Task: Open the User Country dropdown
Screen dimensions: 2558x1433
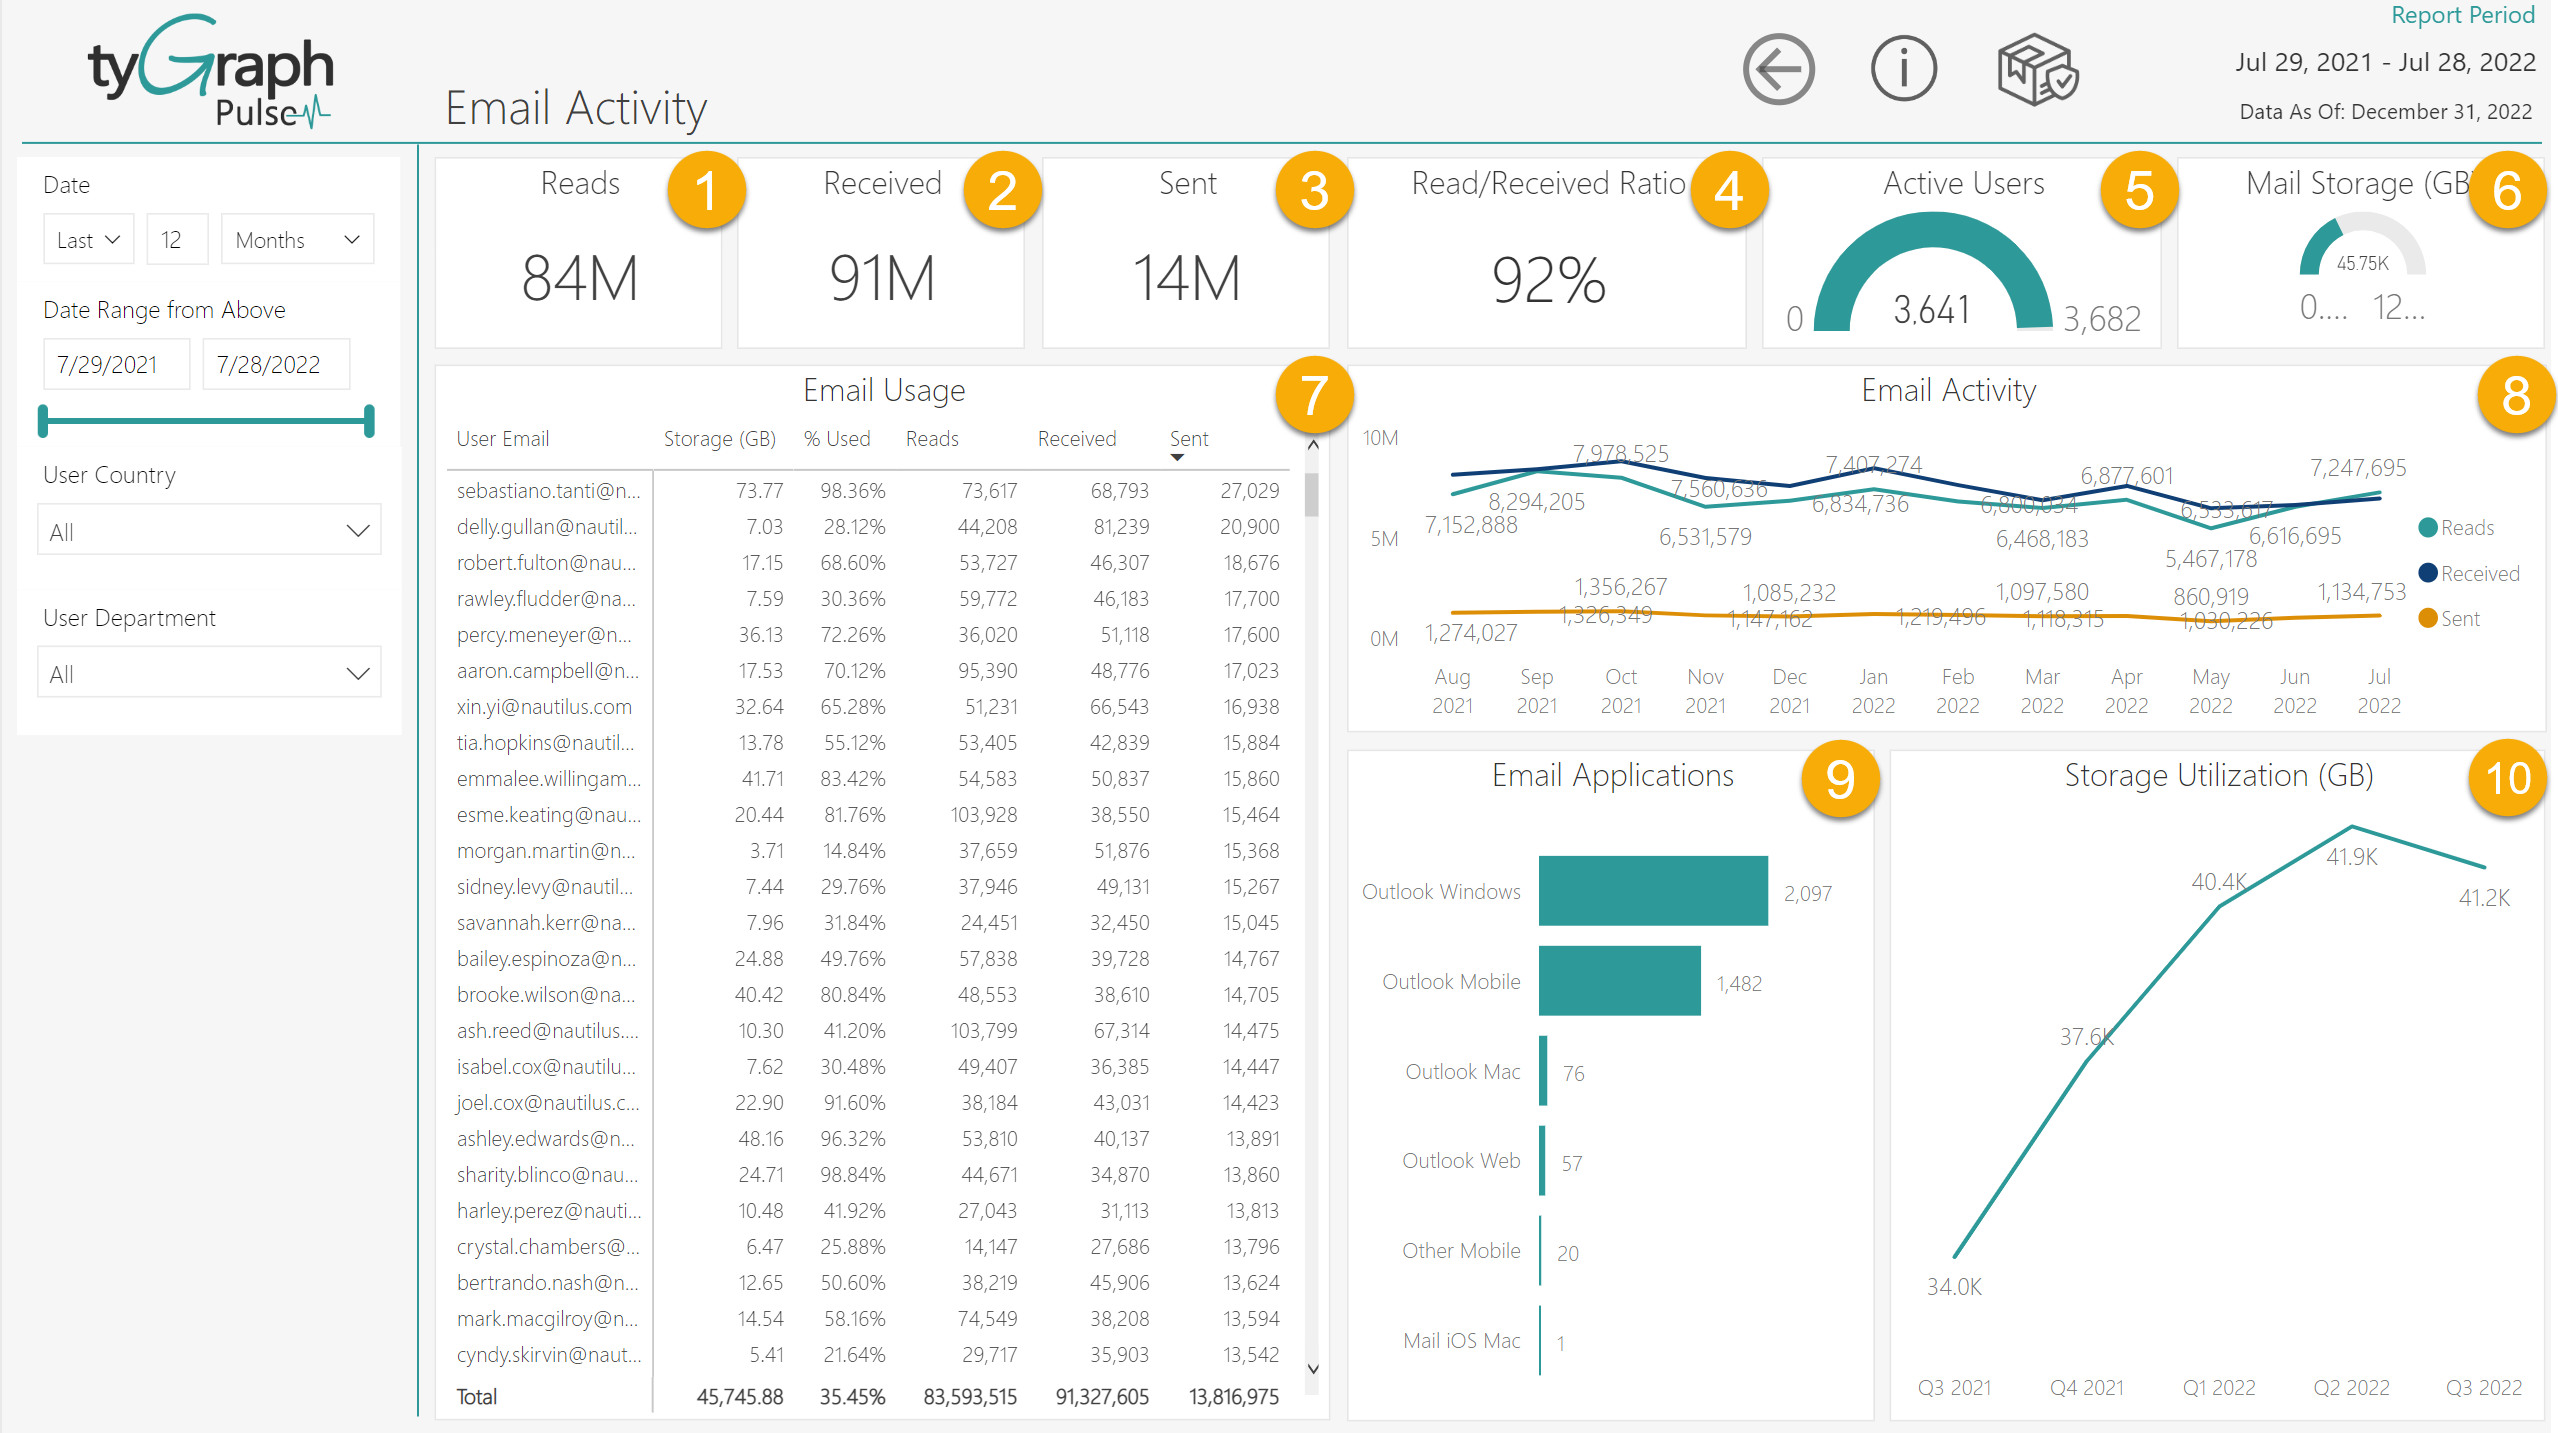Action: [209, 531]
